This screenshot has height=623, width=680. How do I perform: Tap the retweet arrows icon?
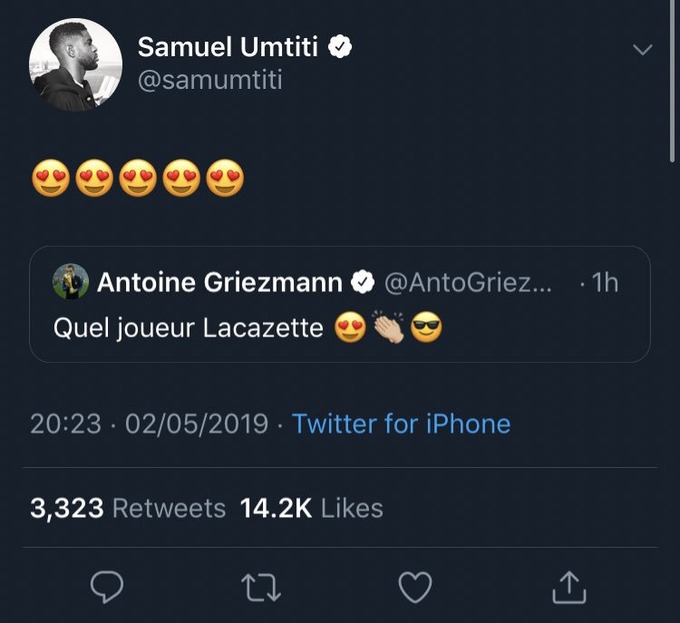261,588
